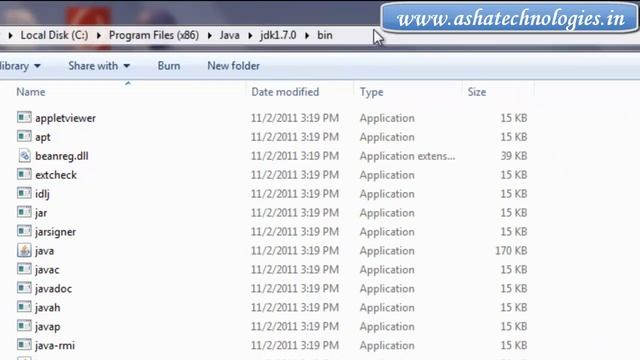Click the jar application icon

tap(24, 212)
